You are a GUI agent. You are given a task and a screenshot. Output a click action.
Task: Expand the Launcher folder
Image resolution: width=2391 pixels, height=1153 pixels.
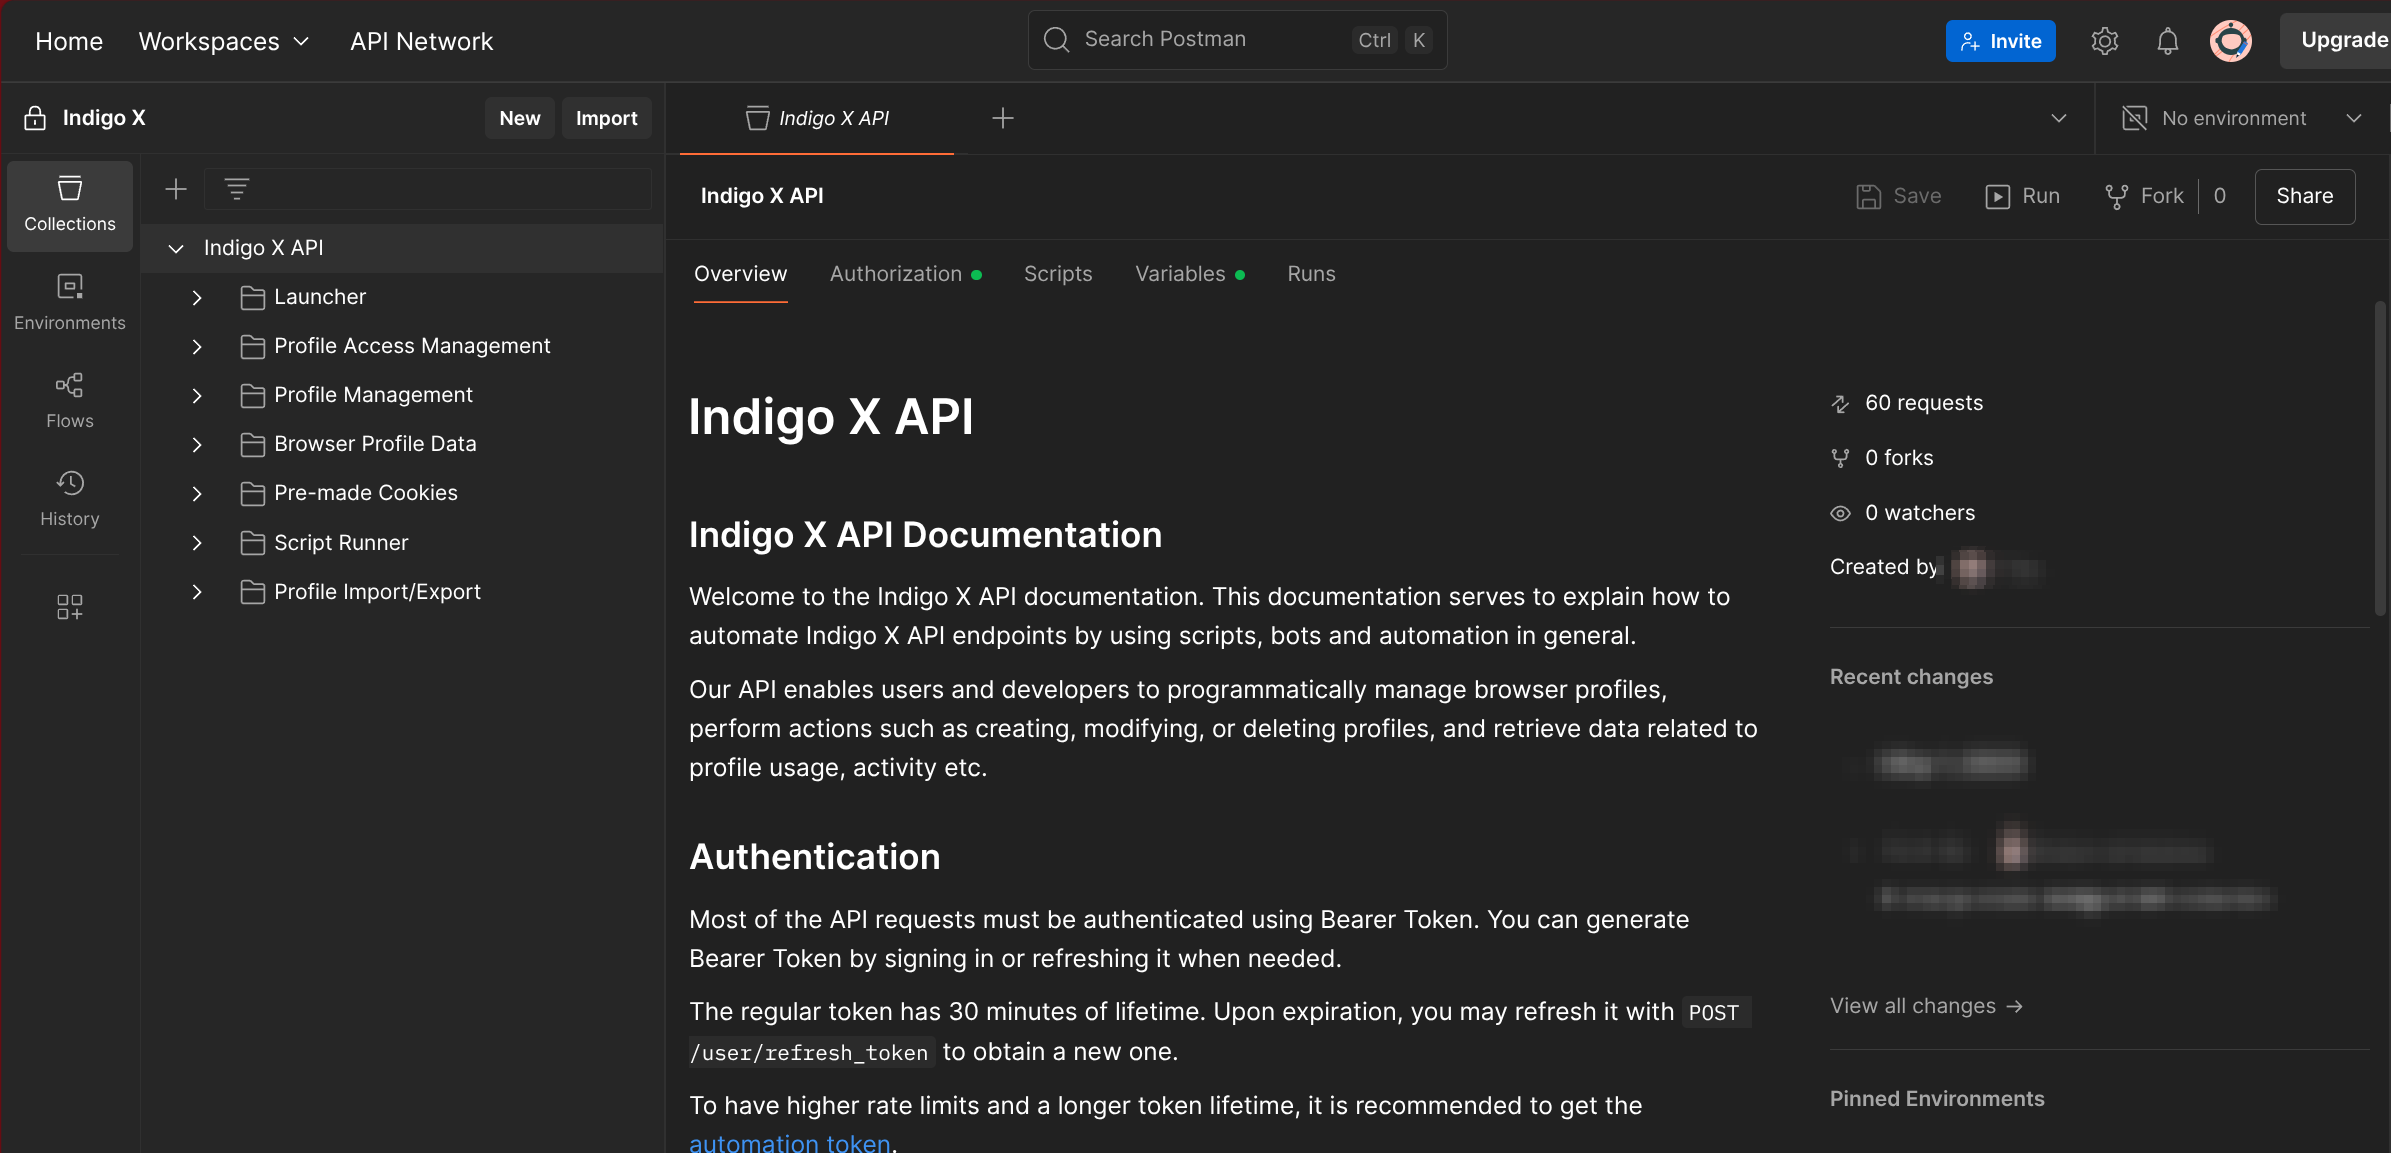pyautogui.click(x=197, y=297)
